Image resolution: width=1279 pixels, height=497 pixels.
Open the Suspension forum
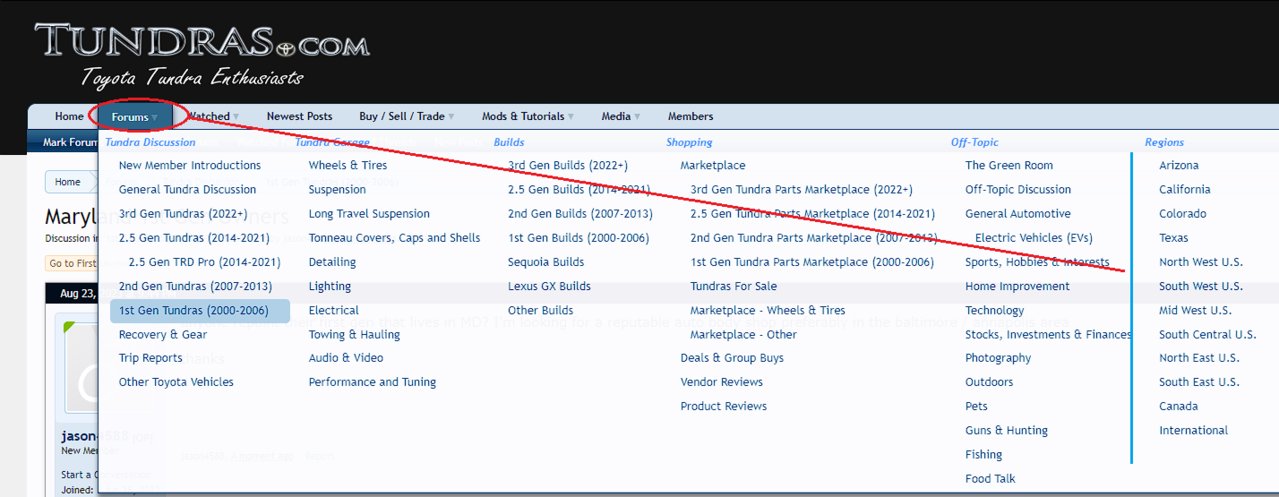(x=337, y=190)
